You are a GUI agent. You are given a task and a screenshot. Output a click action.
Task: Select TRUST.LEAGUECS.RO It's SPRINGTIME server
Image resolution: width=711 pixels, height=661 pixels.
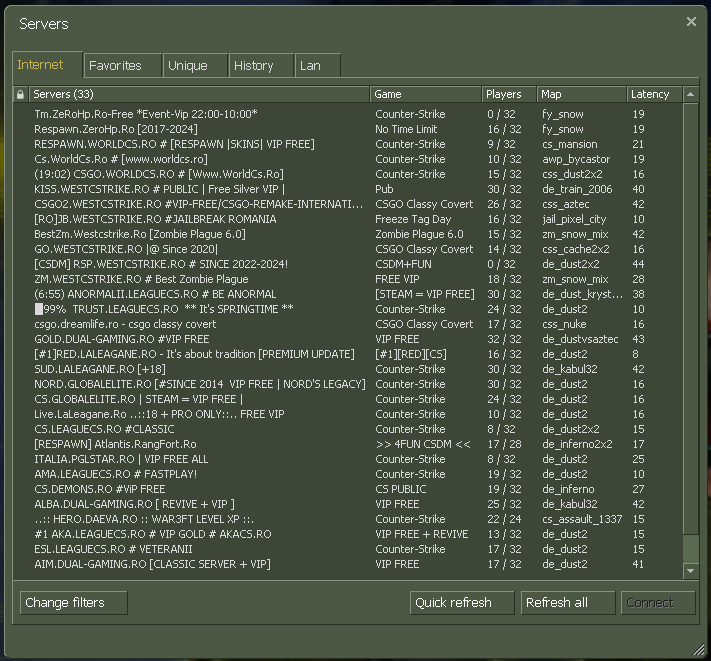coord(348,309)
